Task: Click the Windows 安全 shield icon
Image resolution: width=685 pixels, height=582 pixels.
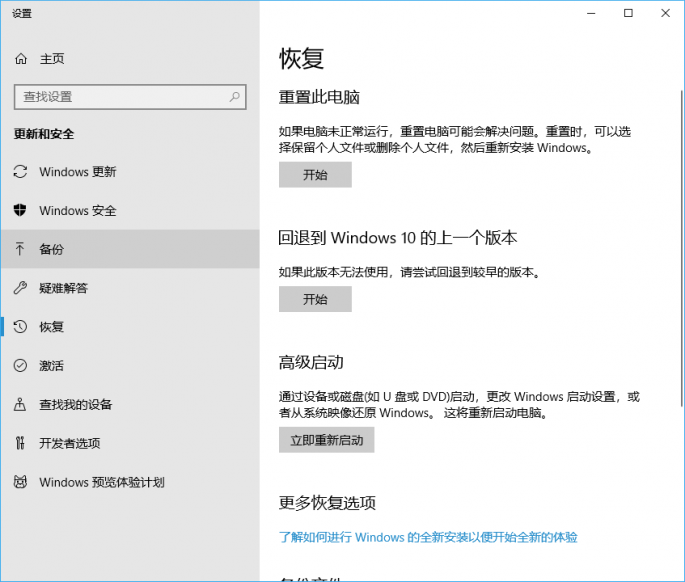Action: pyautogui.click(x=21, y=211)
